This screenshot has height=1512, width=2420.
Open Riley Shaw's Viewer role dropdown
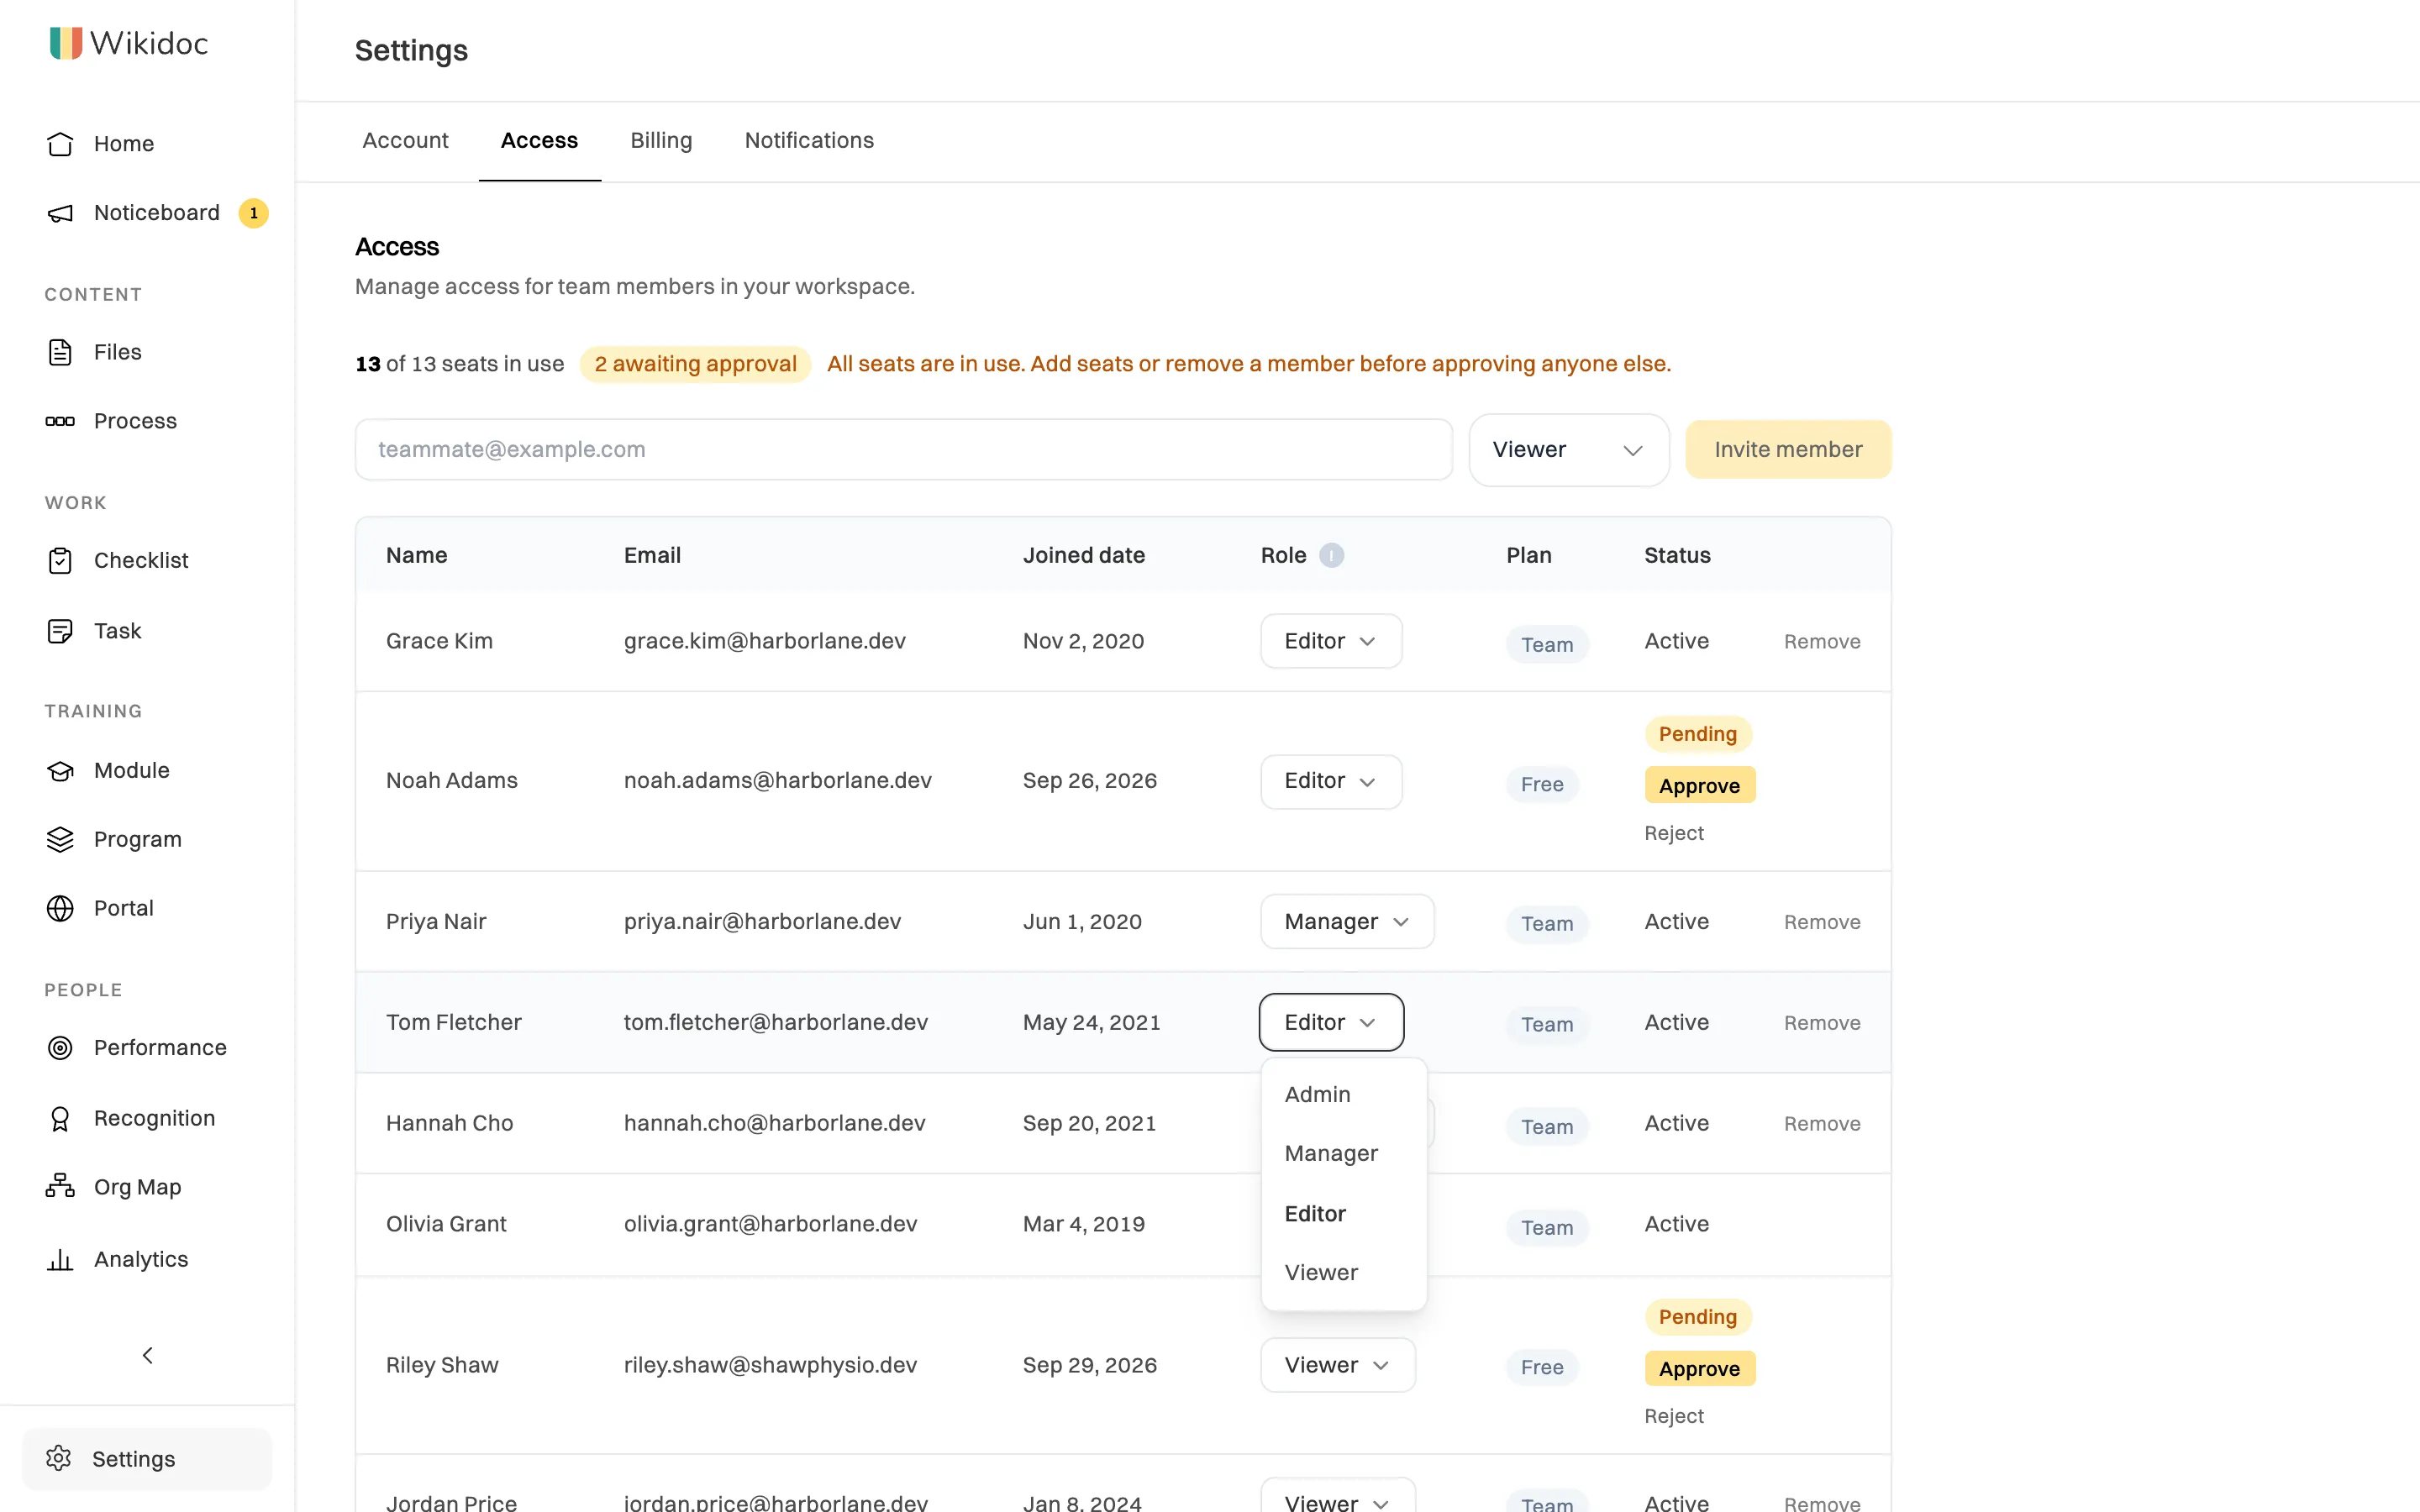tap(1338, 1365)
